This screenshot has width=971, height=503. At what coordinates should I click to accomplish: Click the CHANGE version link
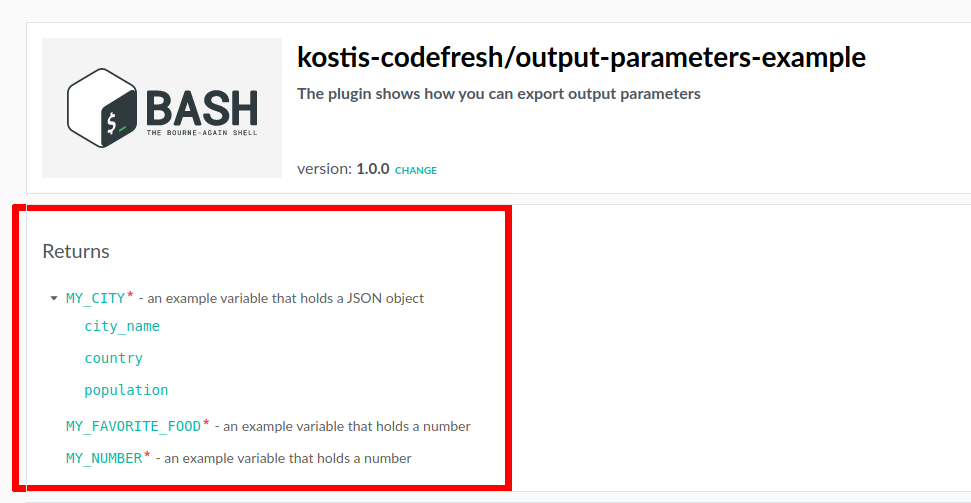(x=416, y=170)
